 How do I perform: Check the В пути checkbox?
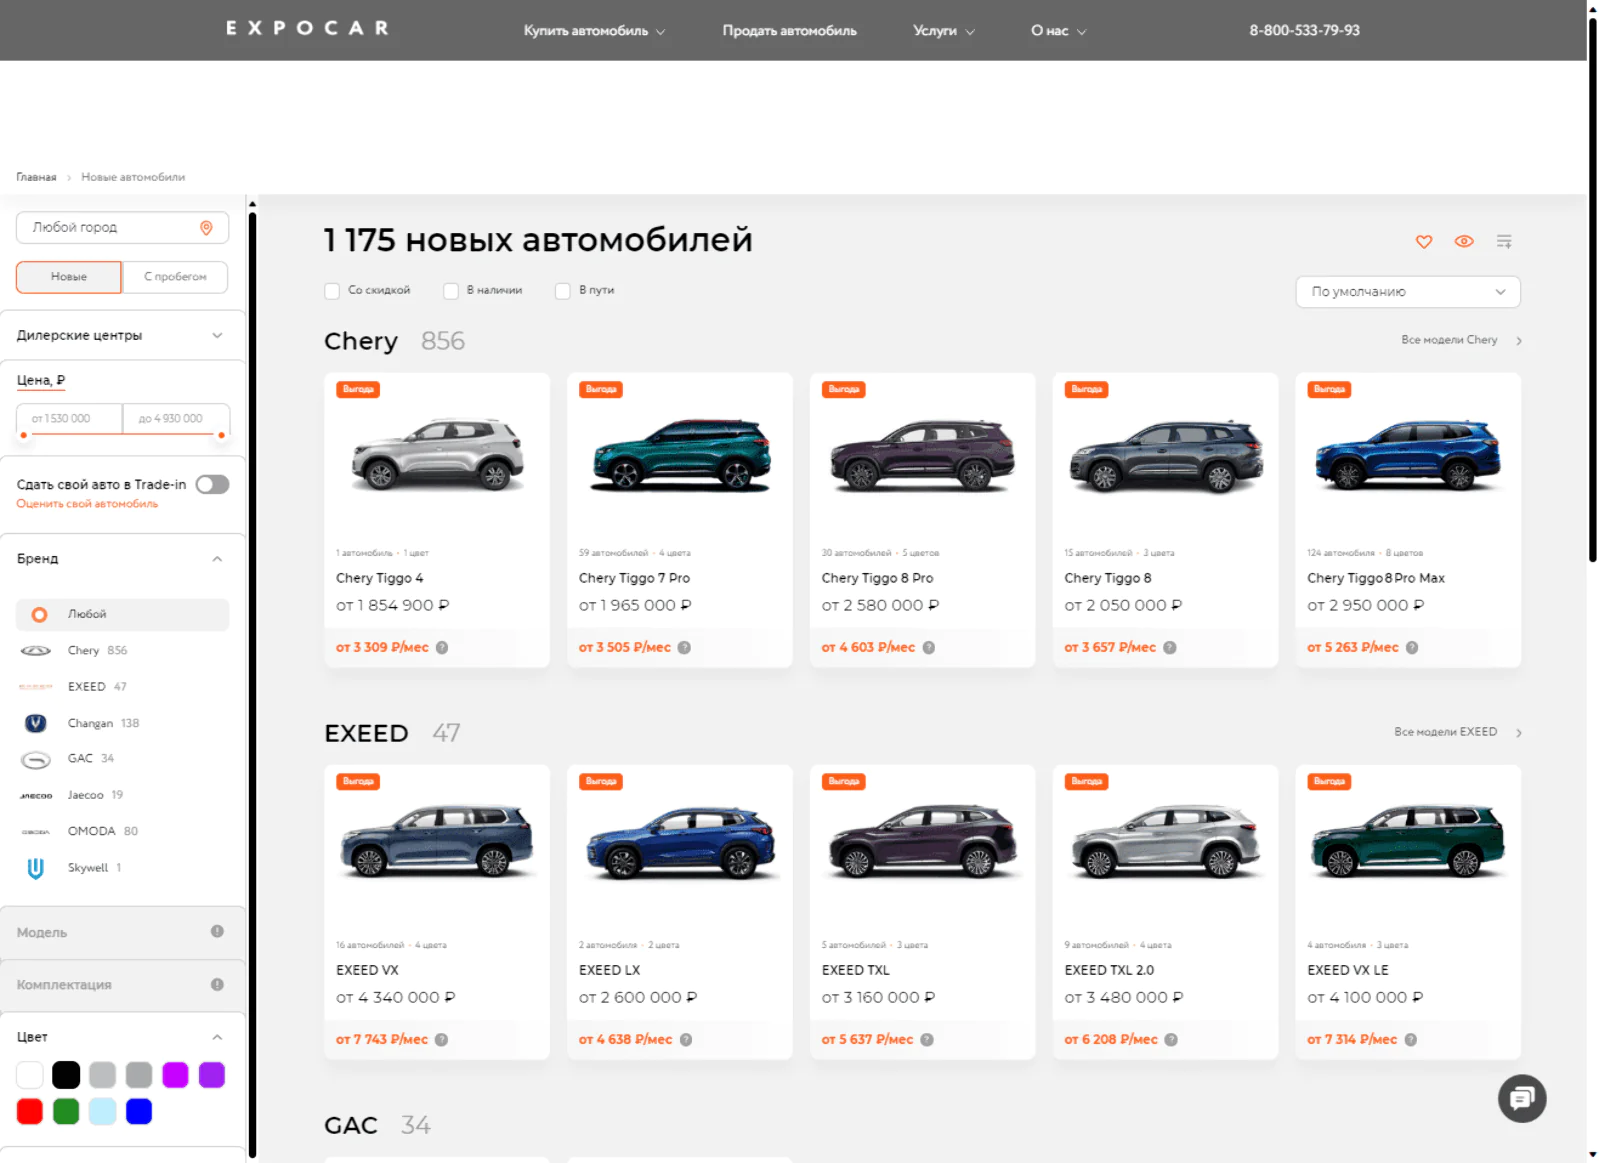coord(563,291)
